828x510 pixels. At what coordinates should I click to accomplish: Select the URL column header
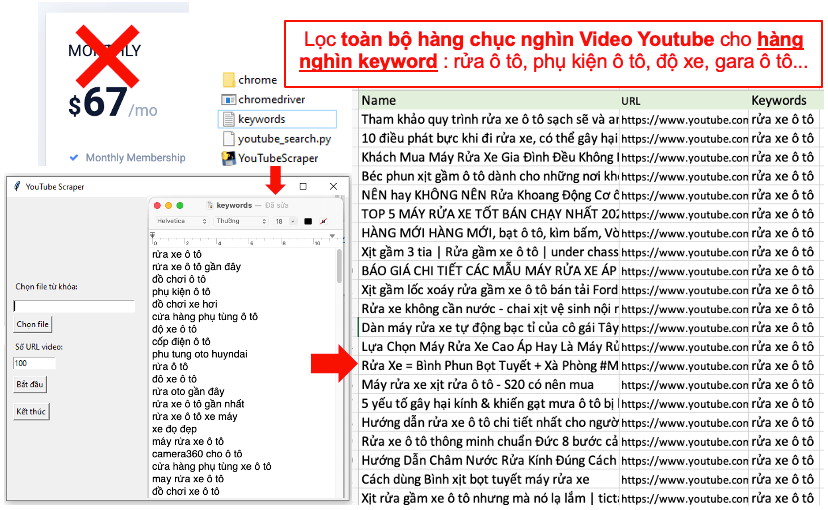tap(684, 100)
